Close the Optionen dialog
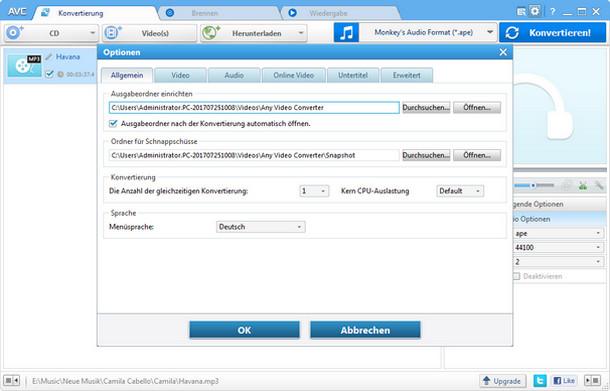 pyautogui.click(x=503, y=52)
